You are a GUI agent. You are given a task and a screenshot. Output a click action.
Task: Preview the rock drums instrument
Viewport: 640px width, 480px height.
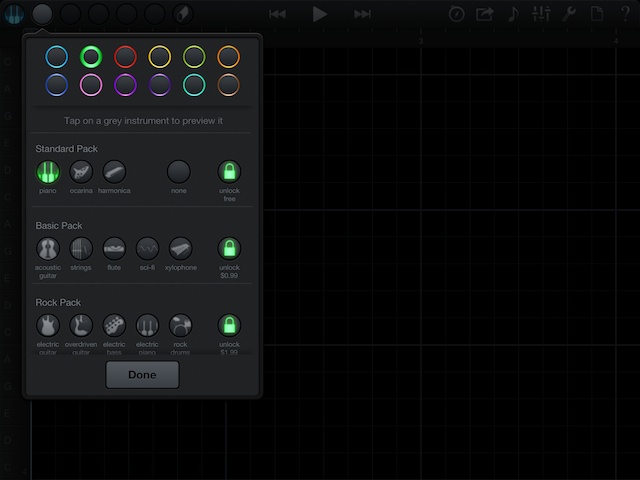pyautogui.click(x=180, y=325)
